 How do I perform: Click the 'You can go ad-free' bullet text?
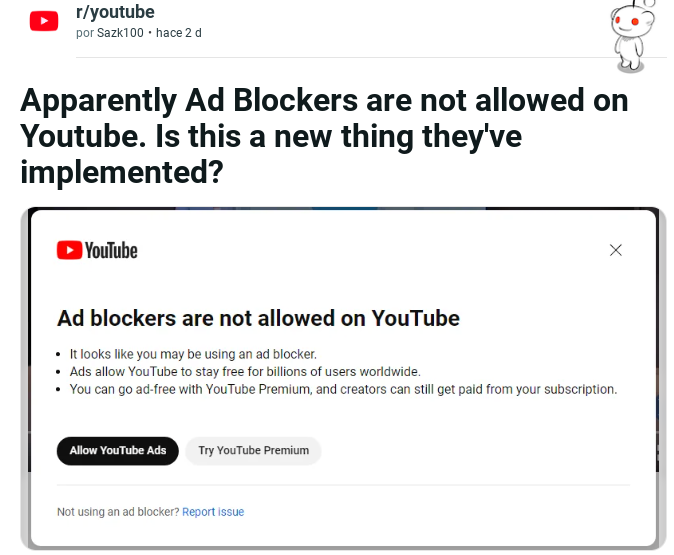click(343, 389)
